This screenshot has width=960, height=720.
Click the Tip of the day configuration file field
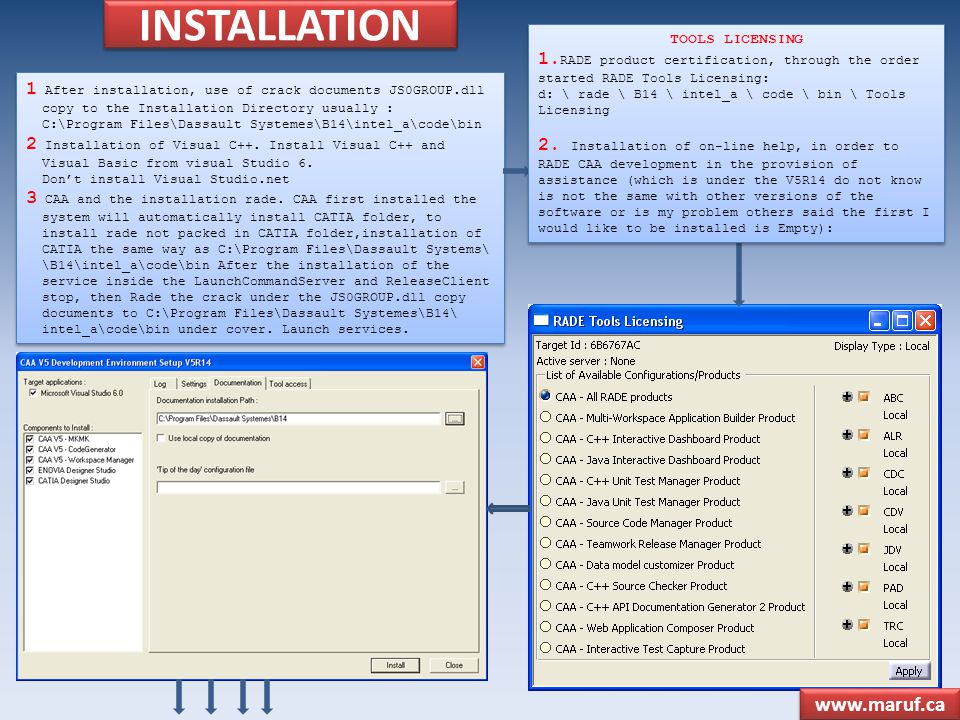tap(299, 487)
